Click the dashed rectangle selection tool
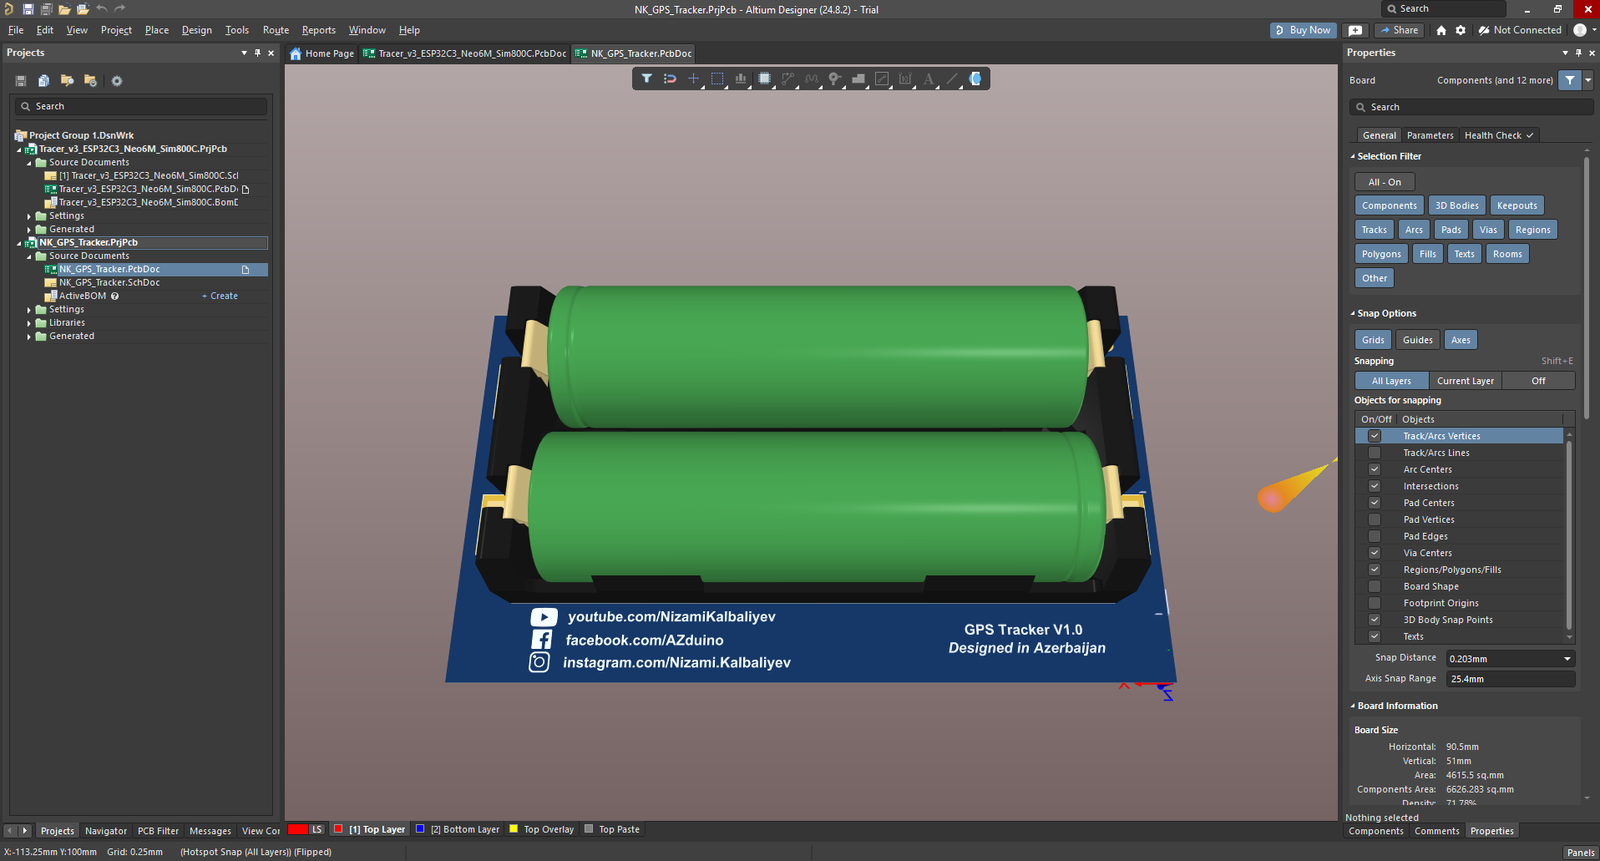 [x=717, y=79]
